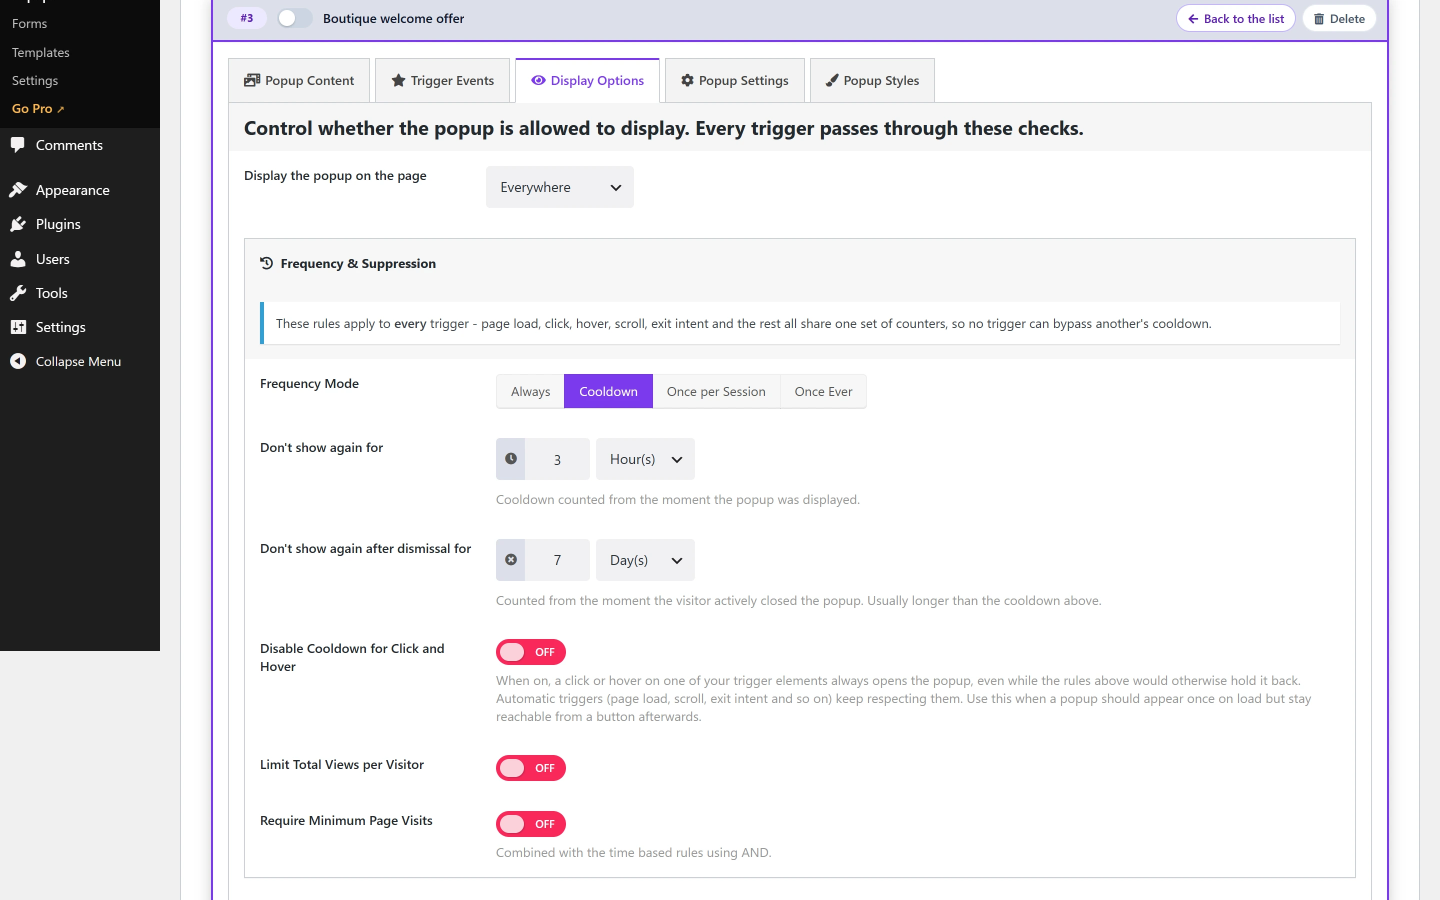Image resolution: width=1440 pixels, height=900 pixels.
Task: Switch to the Popup Content tab
Action: [299, 81]
